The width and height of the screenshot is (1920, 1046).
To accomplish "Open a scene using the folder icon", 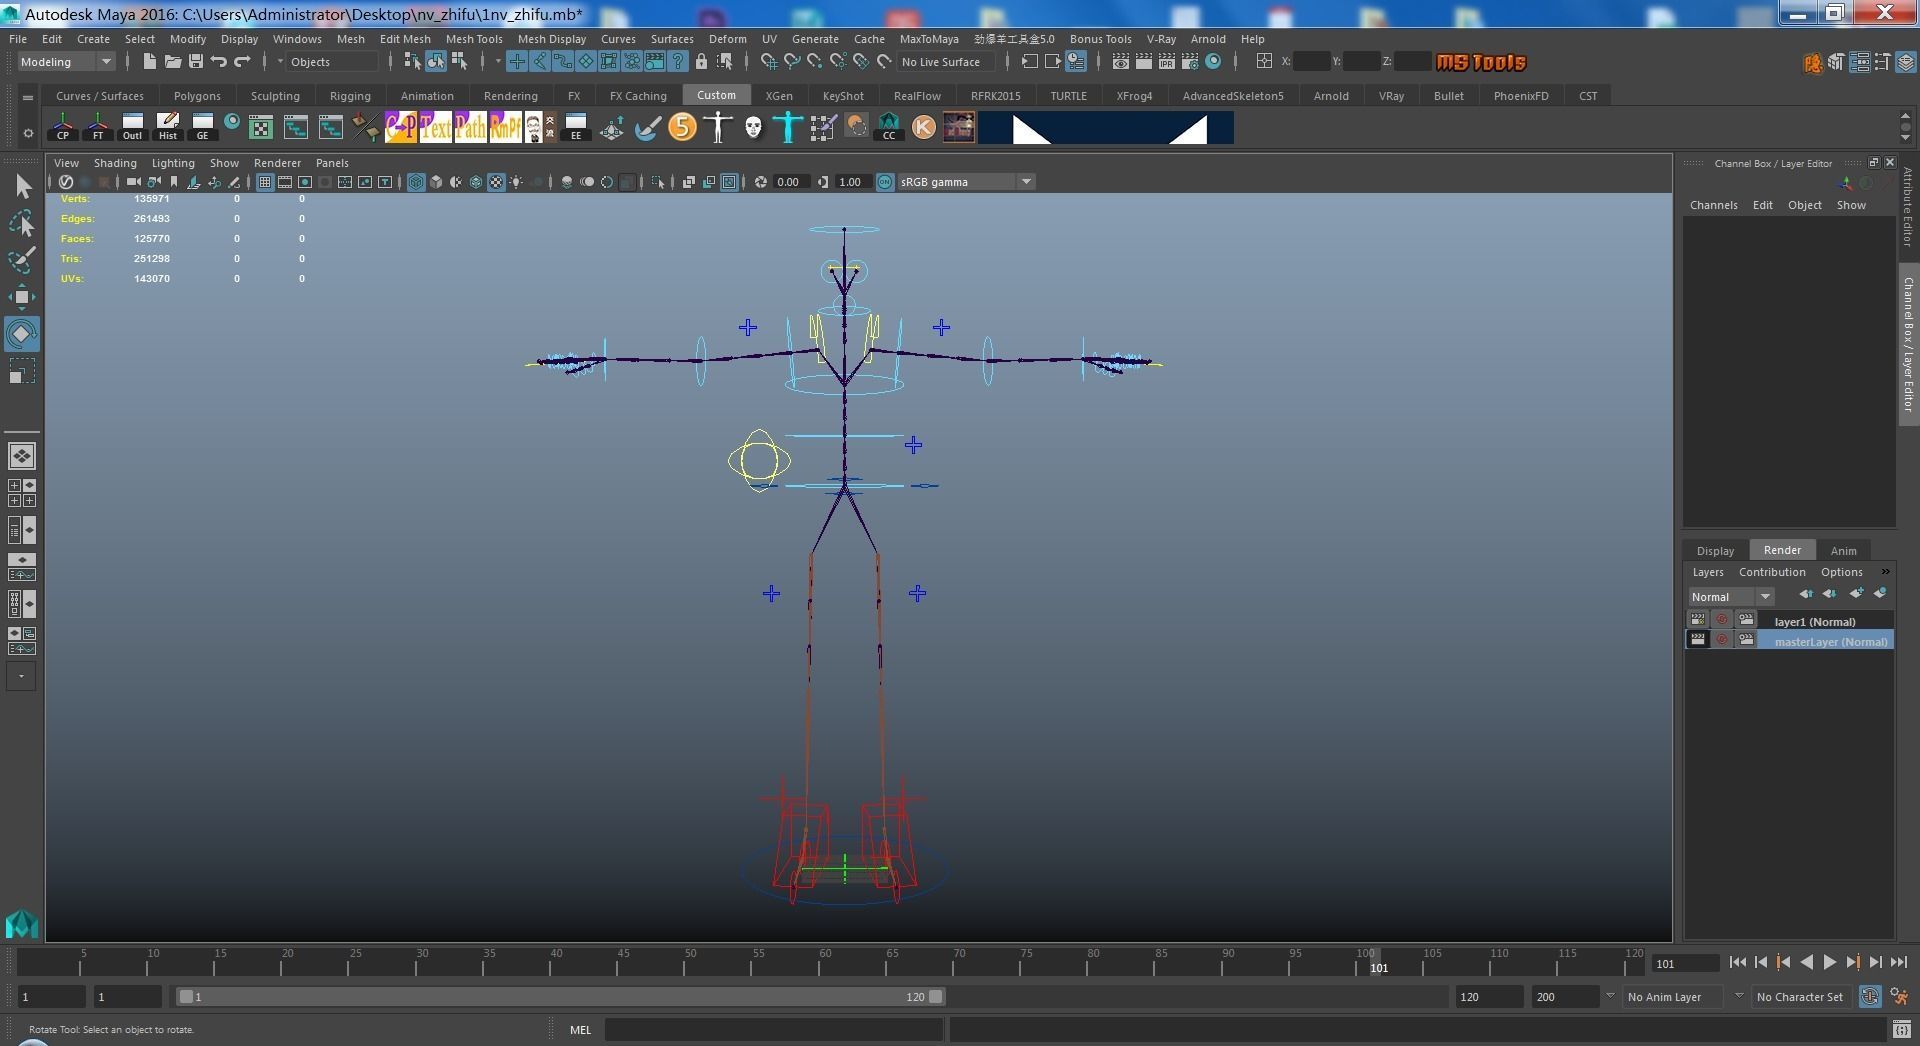I will (x=172, y=62).
